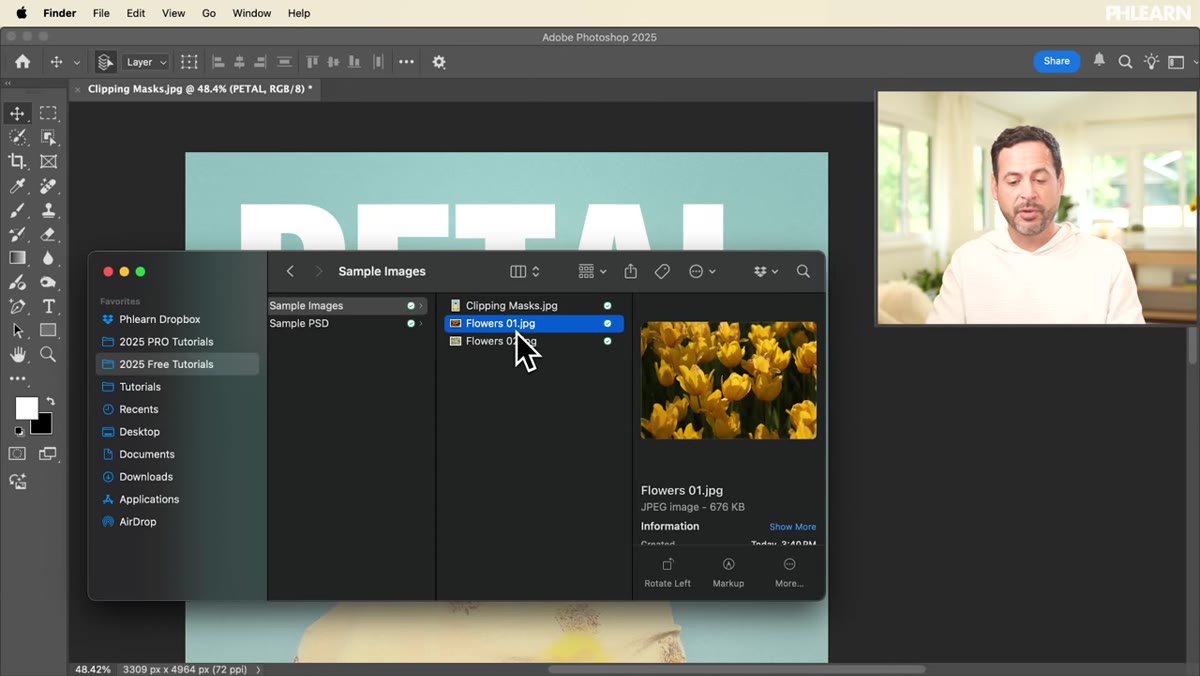Click the Finder tags icon
The image size is (1200, 676).
click(662, 271)
